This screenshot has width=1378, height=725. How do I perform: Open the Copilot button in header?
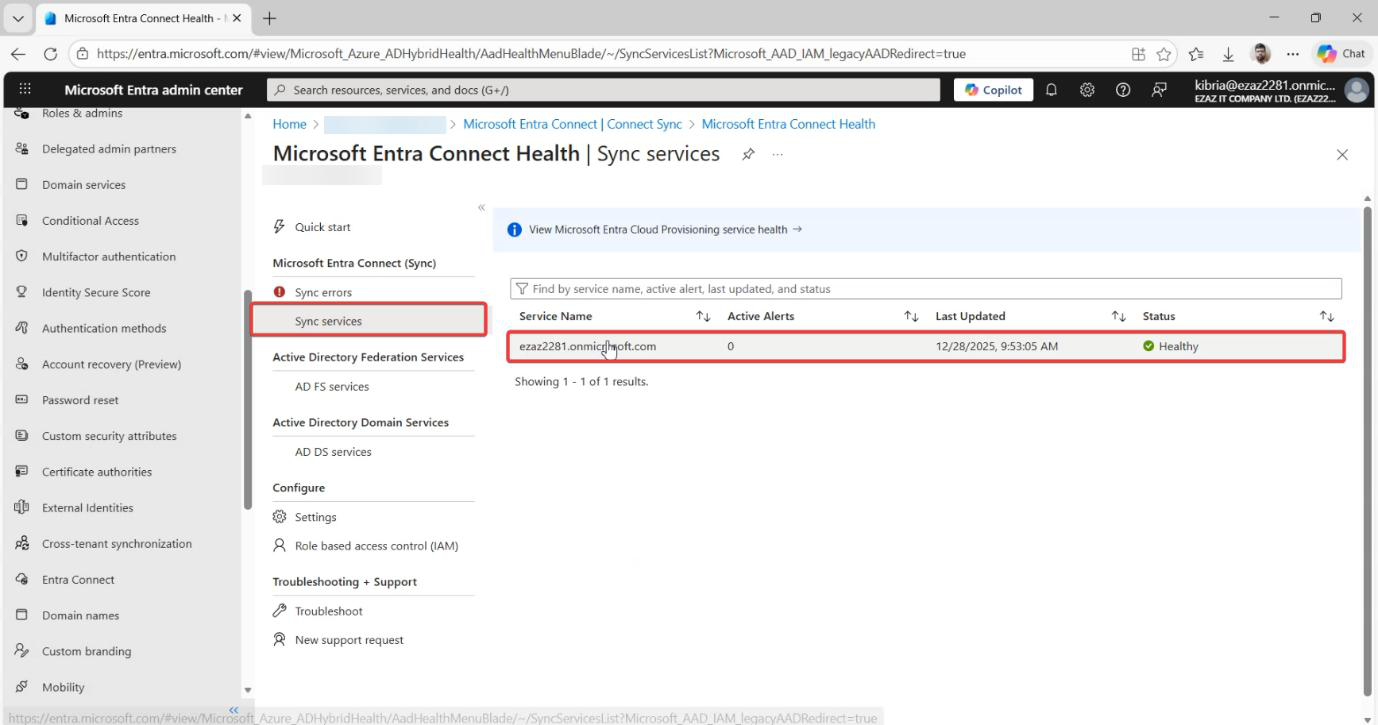click(993, 90)
